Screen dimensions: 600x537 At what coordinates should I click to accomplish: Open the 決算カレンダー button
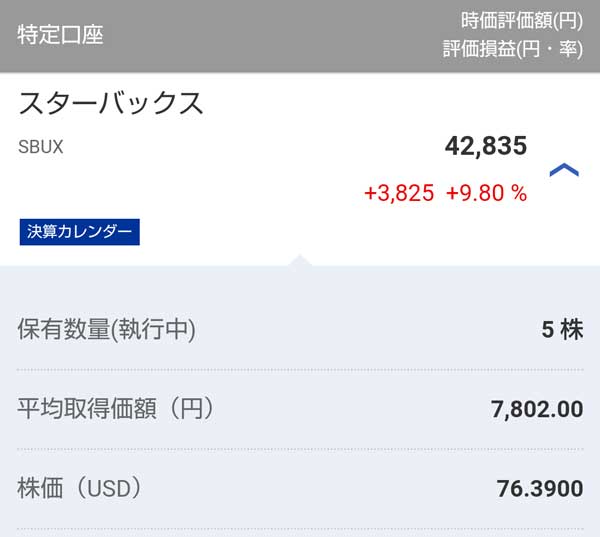pos(80,232)
